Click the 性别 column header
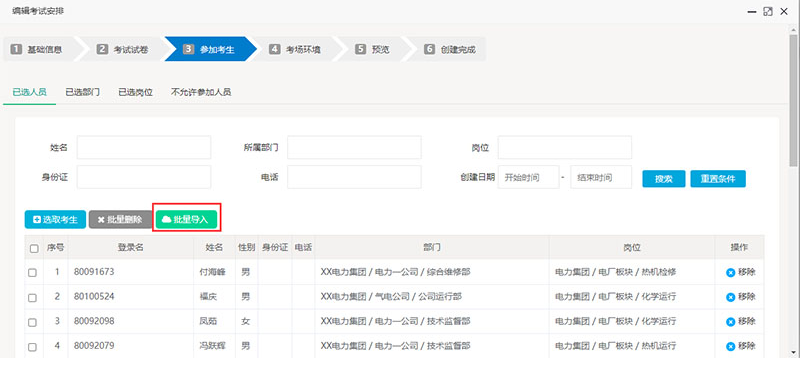 [x=246, y=247]
